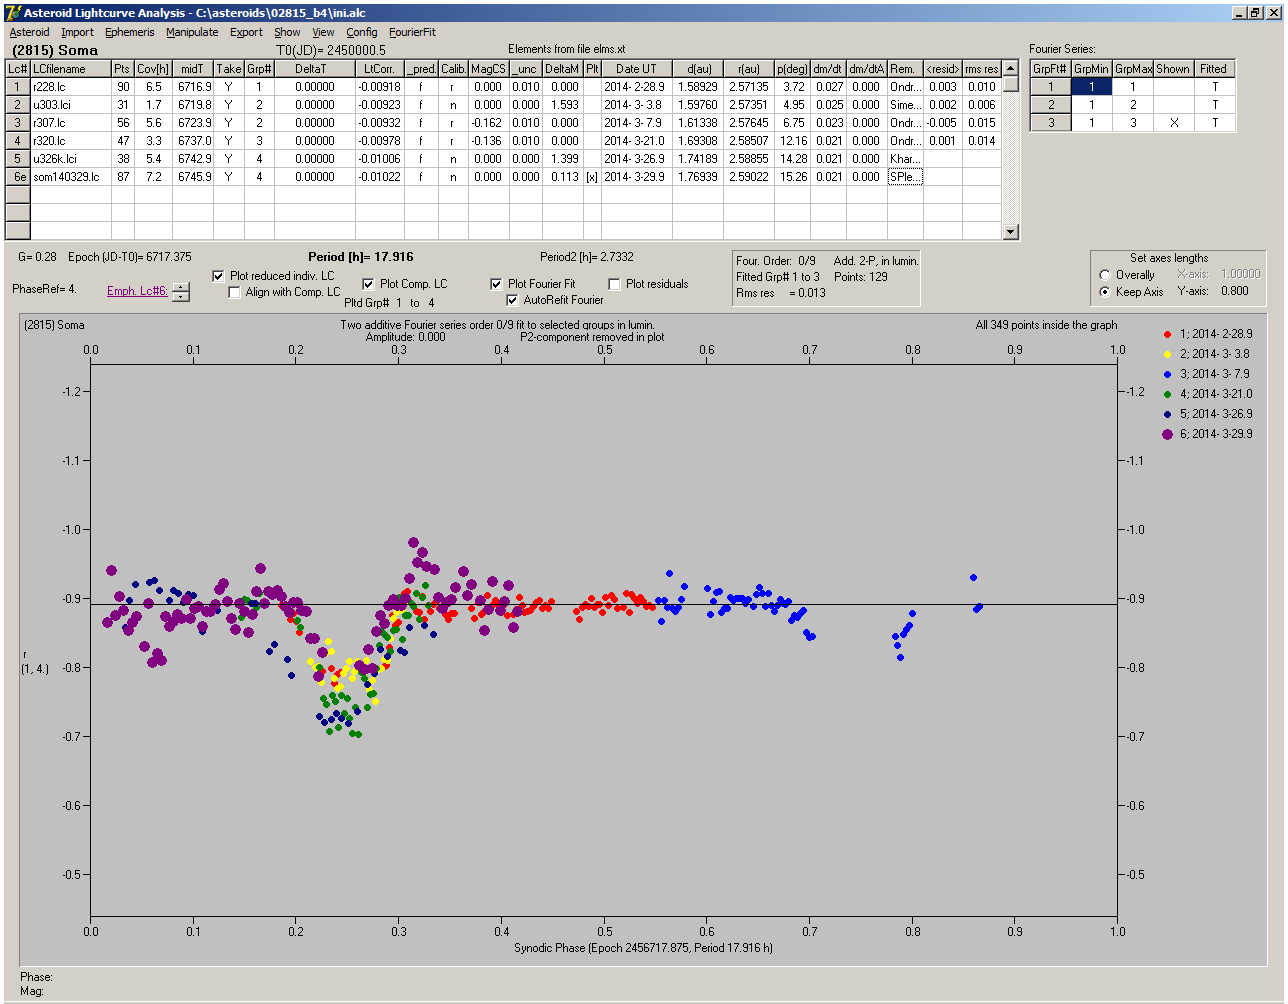Click the SPle... remark cell in row 6e
This screenshot has height=1004, width=1288.
pyautogui.click(x=905, y=176)
